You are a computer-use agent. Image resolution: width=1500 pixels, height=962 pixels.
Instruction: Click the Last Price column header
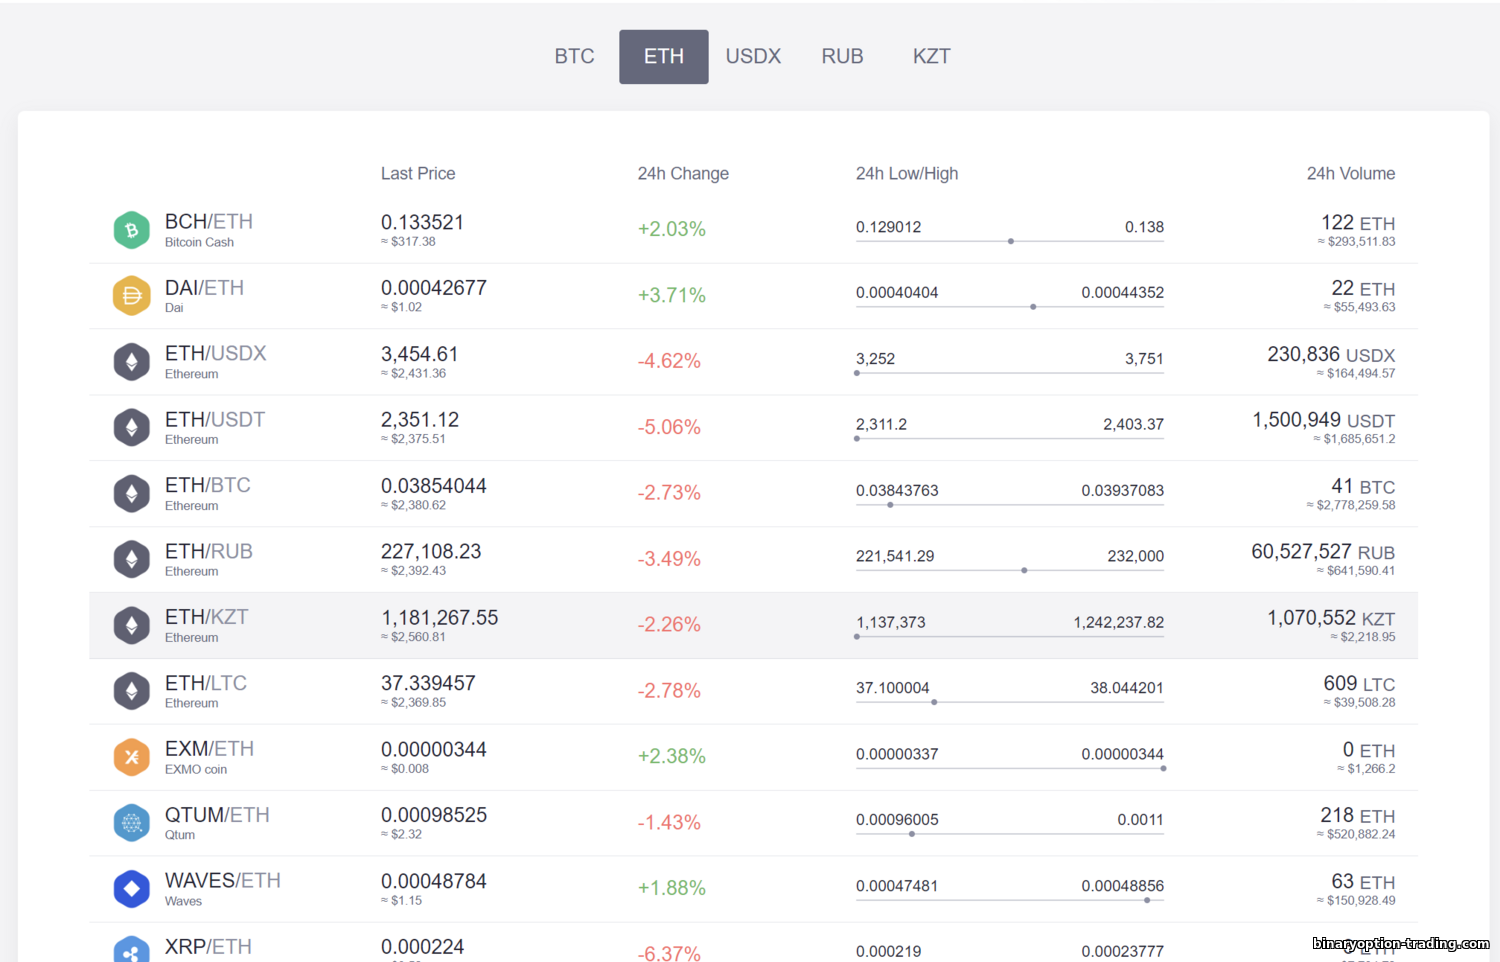(418, 174)
